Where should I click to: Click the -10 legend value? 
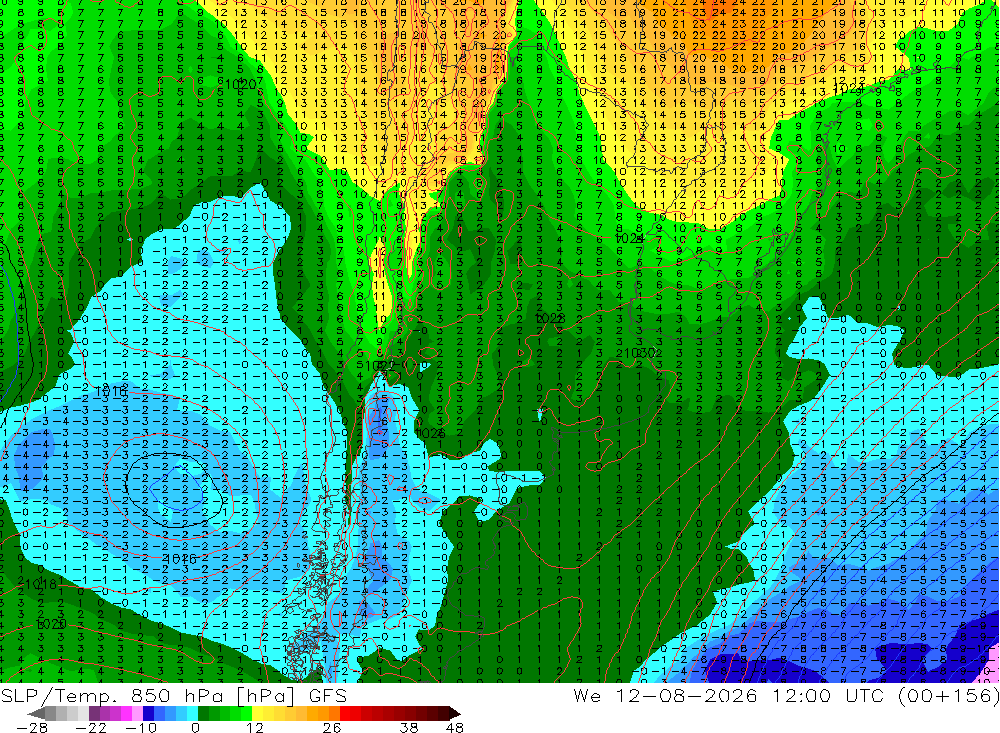click(x=140, y=727)
